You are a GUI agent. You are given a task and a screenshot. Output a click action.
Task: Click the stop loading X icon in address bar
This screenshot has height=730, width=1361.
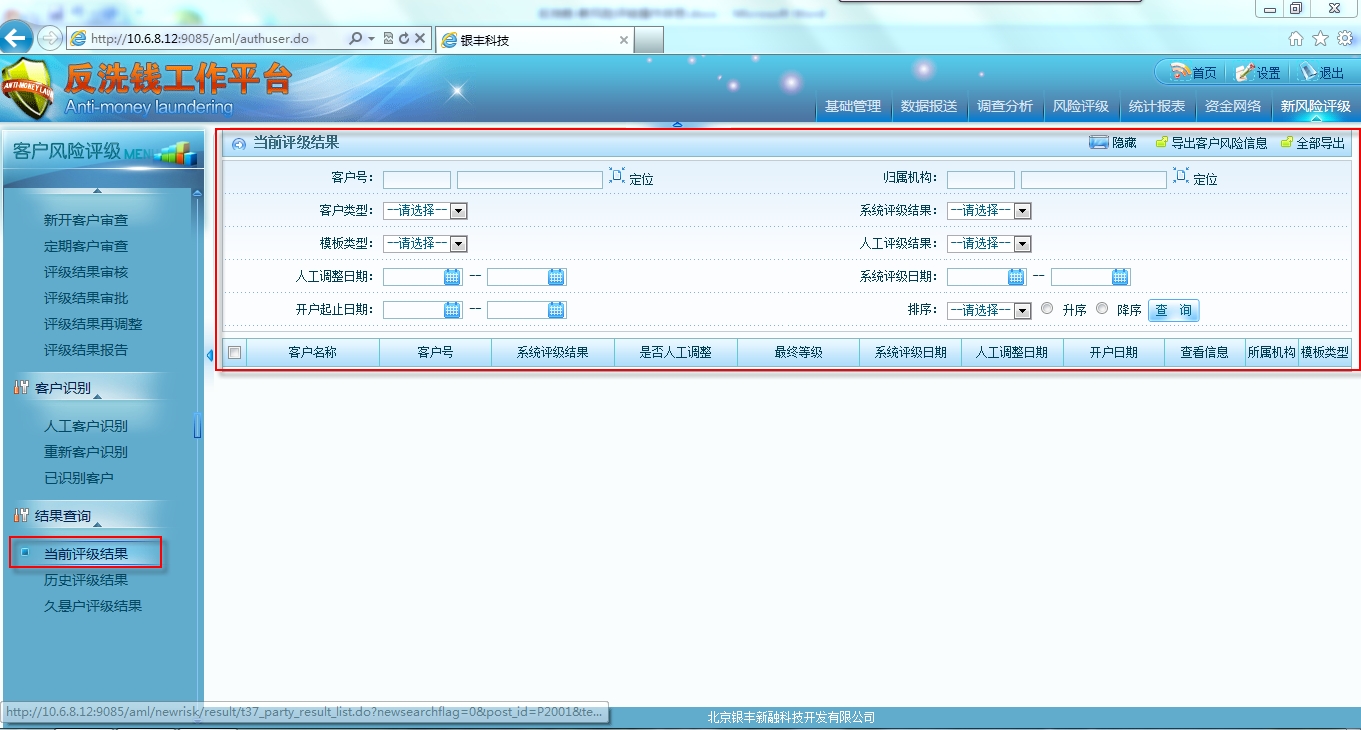click(x=420, y=39)
